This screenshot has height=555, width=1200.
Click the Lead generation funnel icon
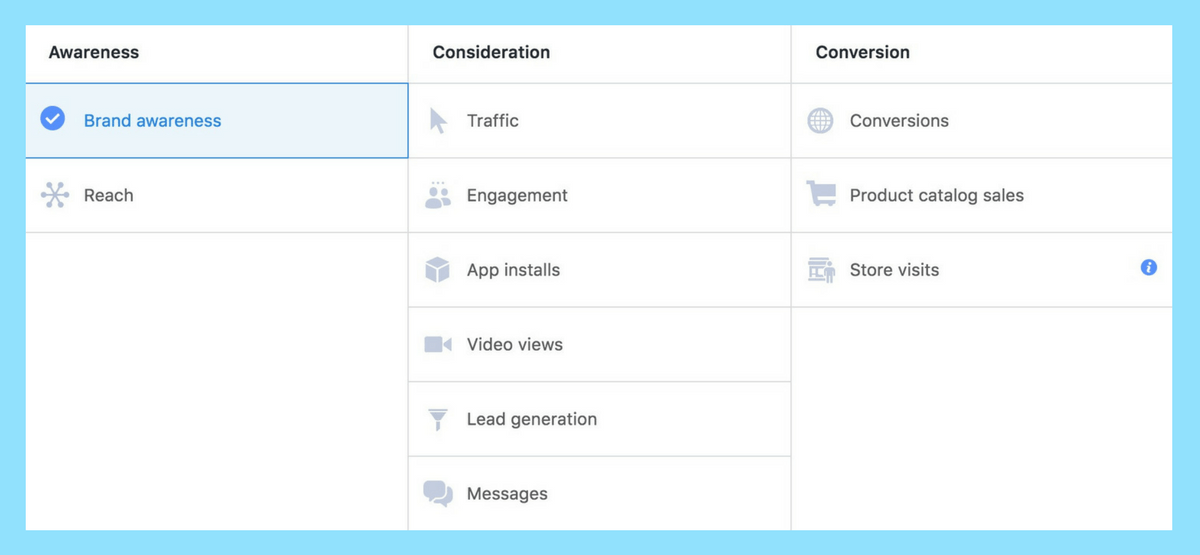point(437,419)
